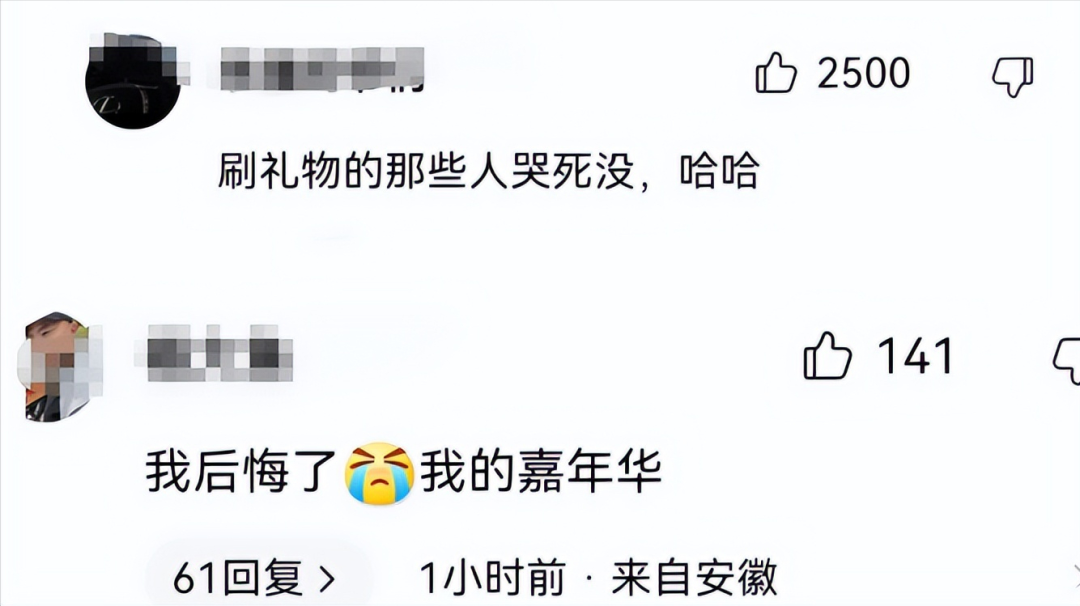Open the second commenter's avatar
The width and height of the screenshot is (1080, 606).
tap(59, 366)
